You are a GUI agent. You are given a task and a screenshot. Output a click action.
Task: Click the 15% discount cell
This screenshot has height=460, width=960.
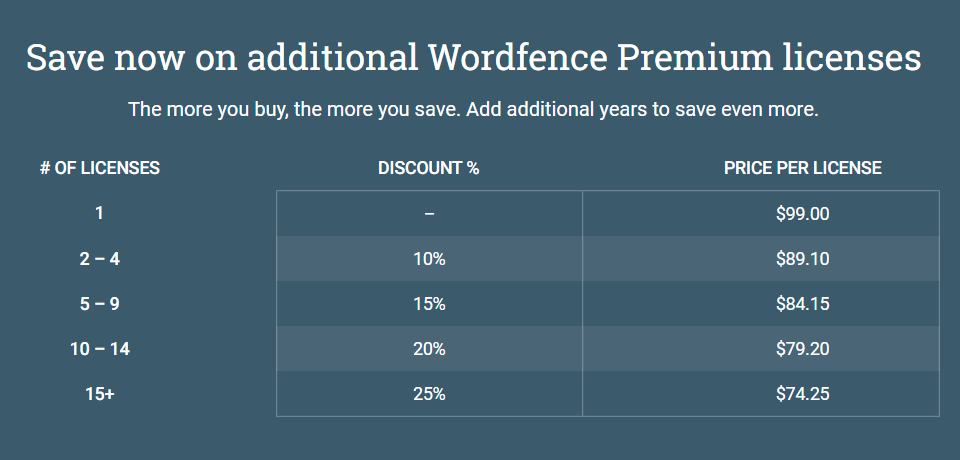(x=429, y=304)
